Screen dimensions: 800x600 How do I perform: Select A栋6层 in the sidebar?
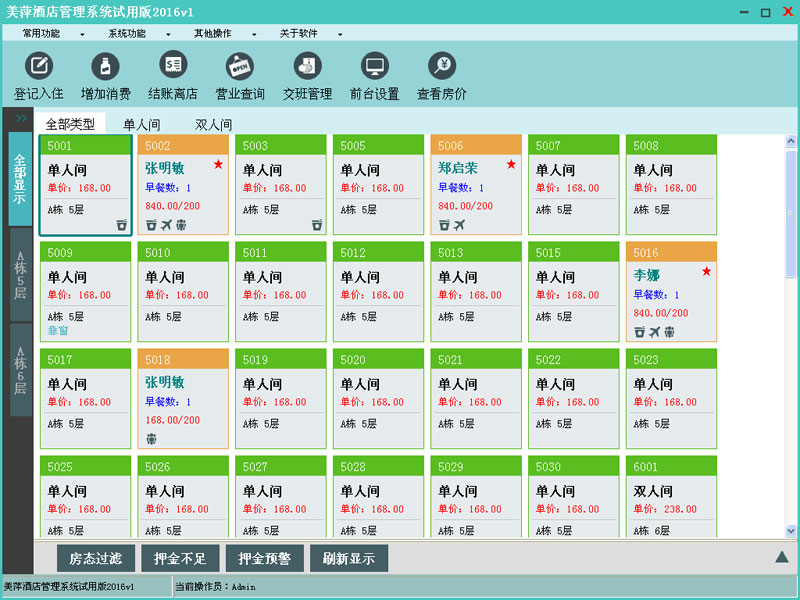(x=20, y=370)
